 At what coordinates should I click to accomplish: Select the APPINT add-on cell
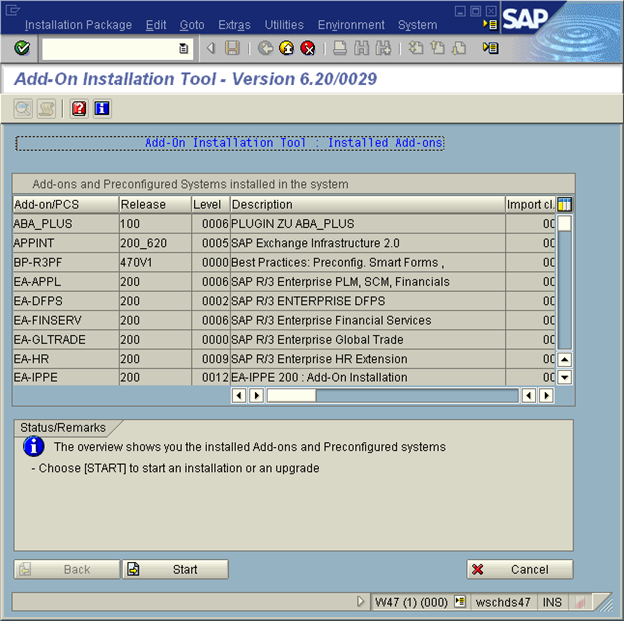click(x=66, y=243)
